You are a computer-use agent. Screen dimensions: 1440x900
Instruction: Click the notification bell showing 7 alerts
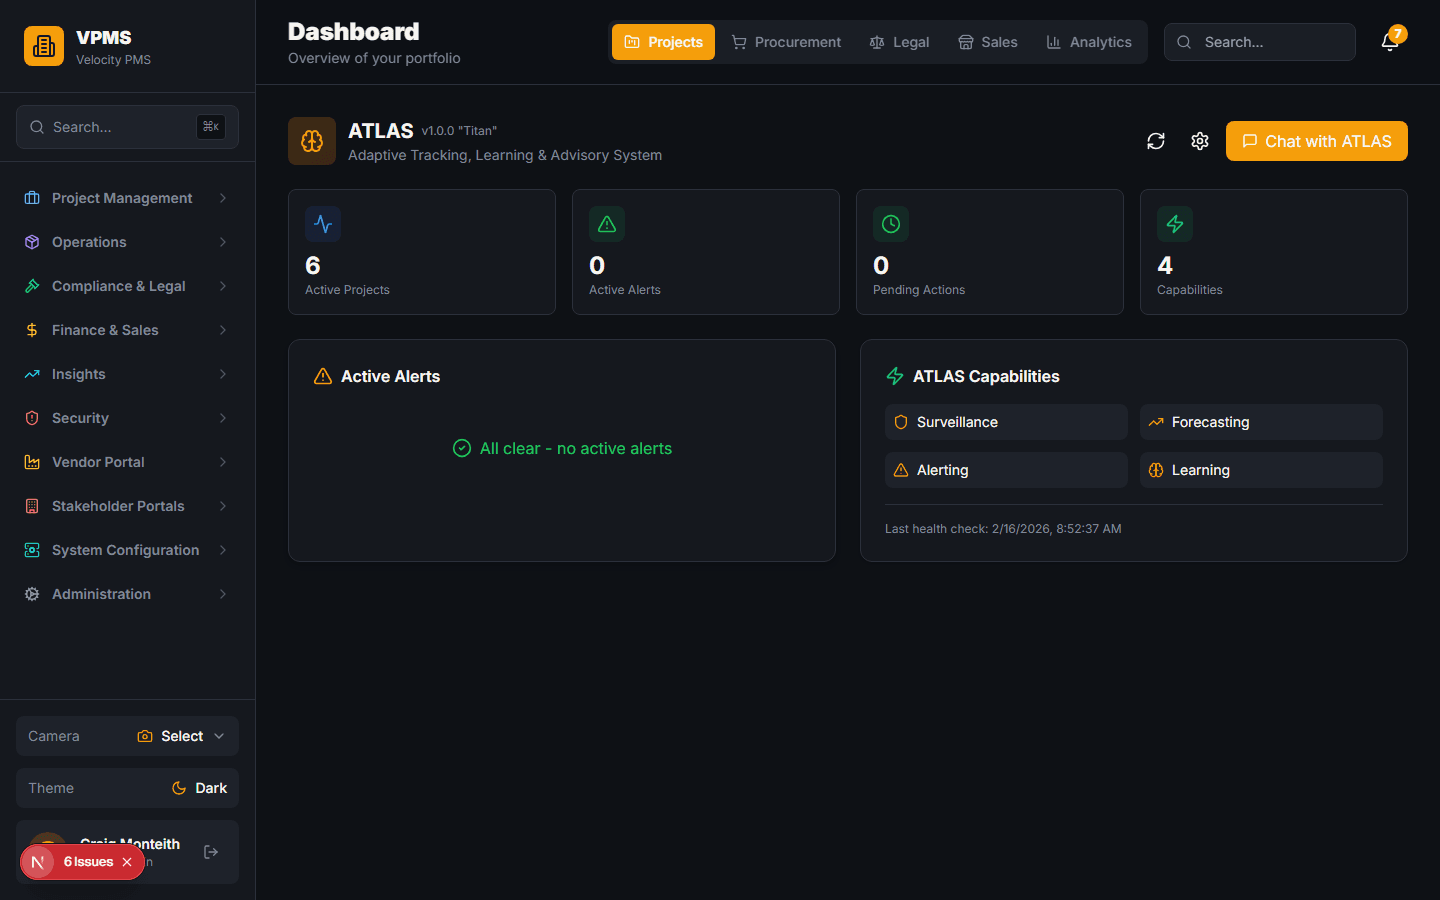pos(1391,42)
